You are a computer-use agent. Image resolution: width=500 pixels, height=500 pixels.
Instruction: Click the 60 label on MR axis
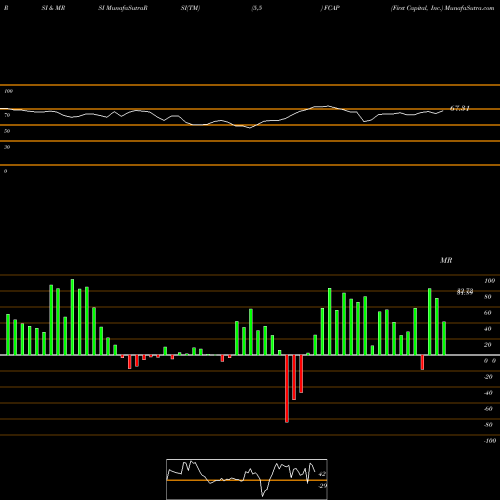click(x=488, y=313)
